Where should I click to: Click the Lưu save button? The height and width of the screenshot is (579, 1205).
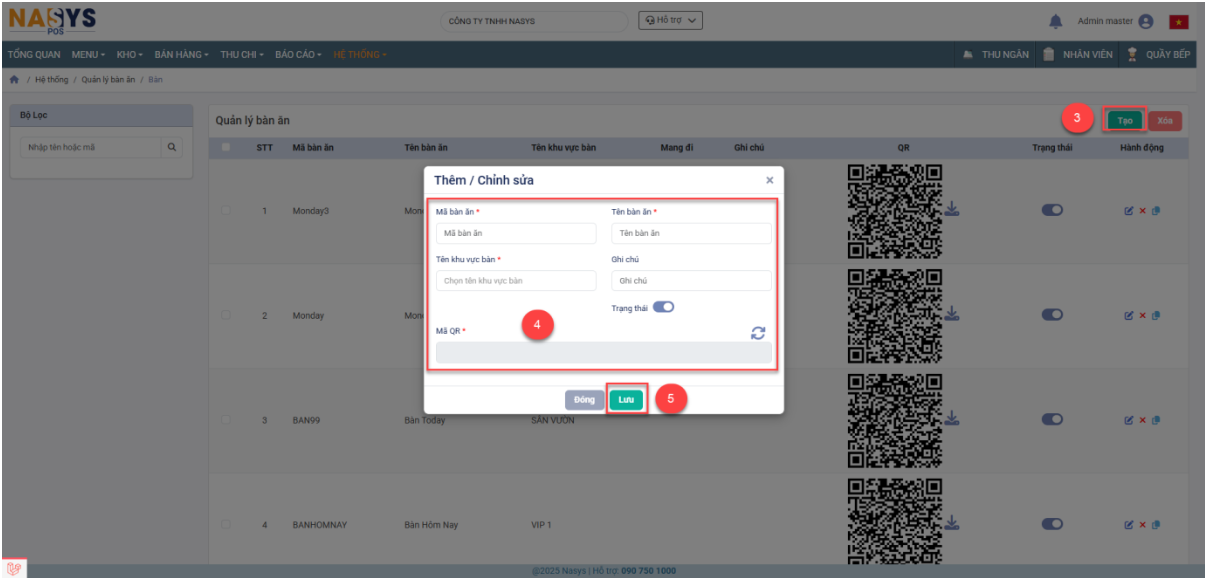click(626, 400)
